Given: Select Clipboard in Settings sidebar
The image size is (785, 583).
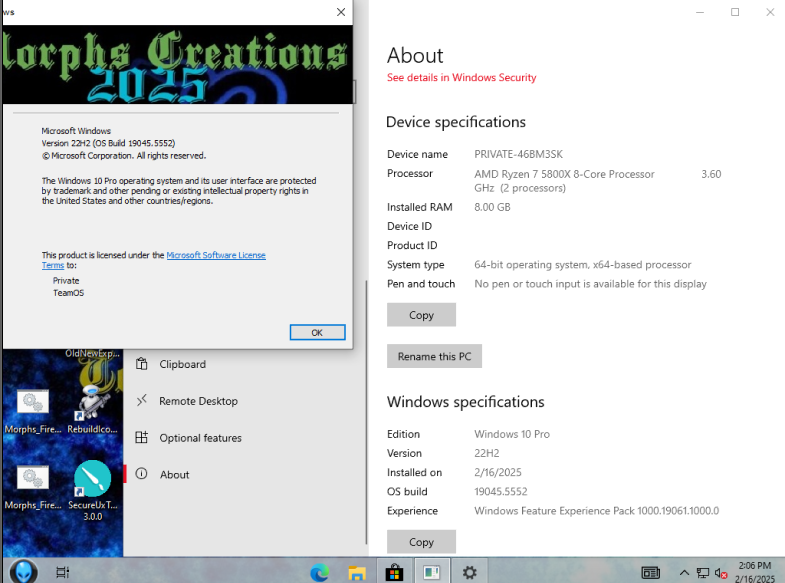Looking at the screenshot, I should 245,364.
